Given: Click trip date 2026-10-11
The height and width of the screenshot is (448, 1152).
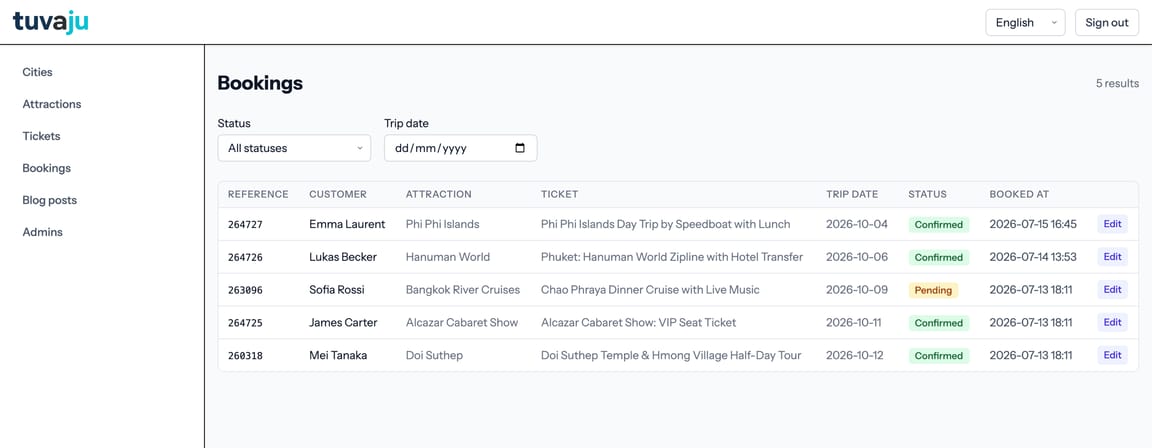Looking at the screenshot, I should click(x=854, y=322).
